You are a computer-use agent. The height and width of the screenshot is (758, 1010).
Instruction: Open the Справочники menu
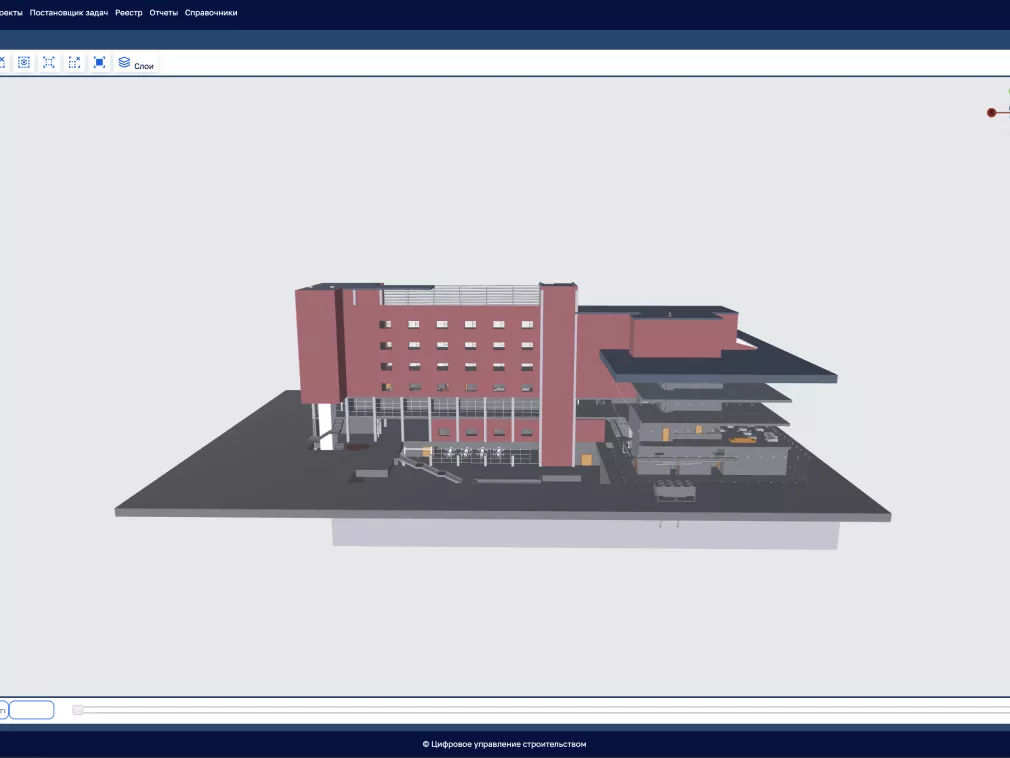click(x=211, y=13)
